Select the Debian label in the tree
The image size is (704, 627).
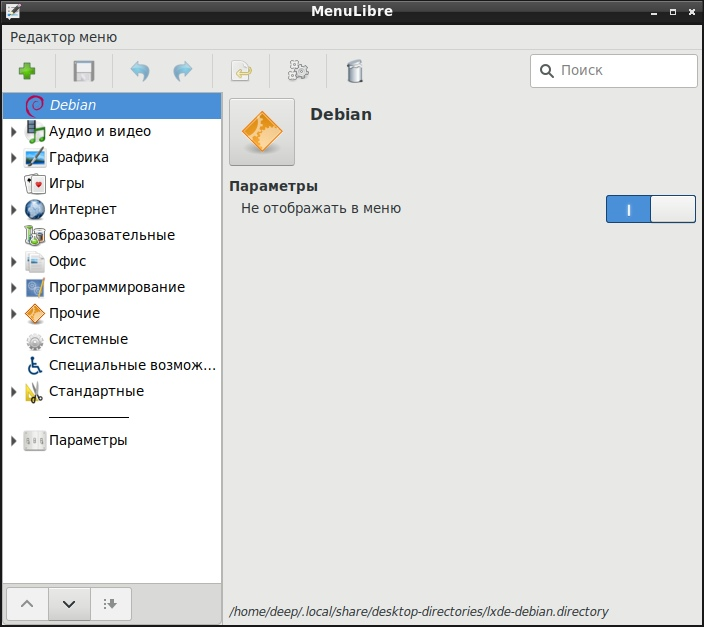coord(73,105)
